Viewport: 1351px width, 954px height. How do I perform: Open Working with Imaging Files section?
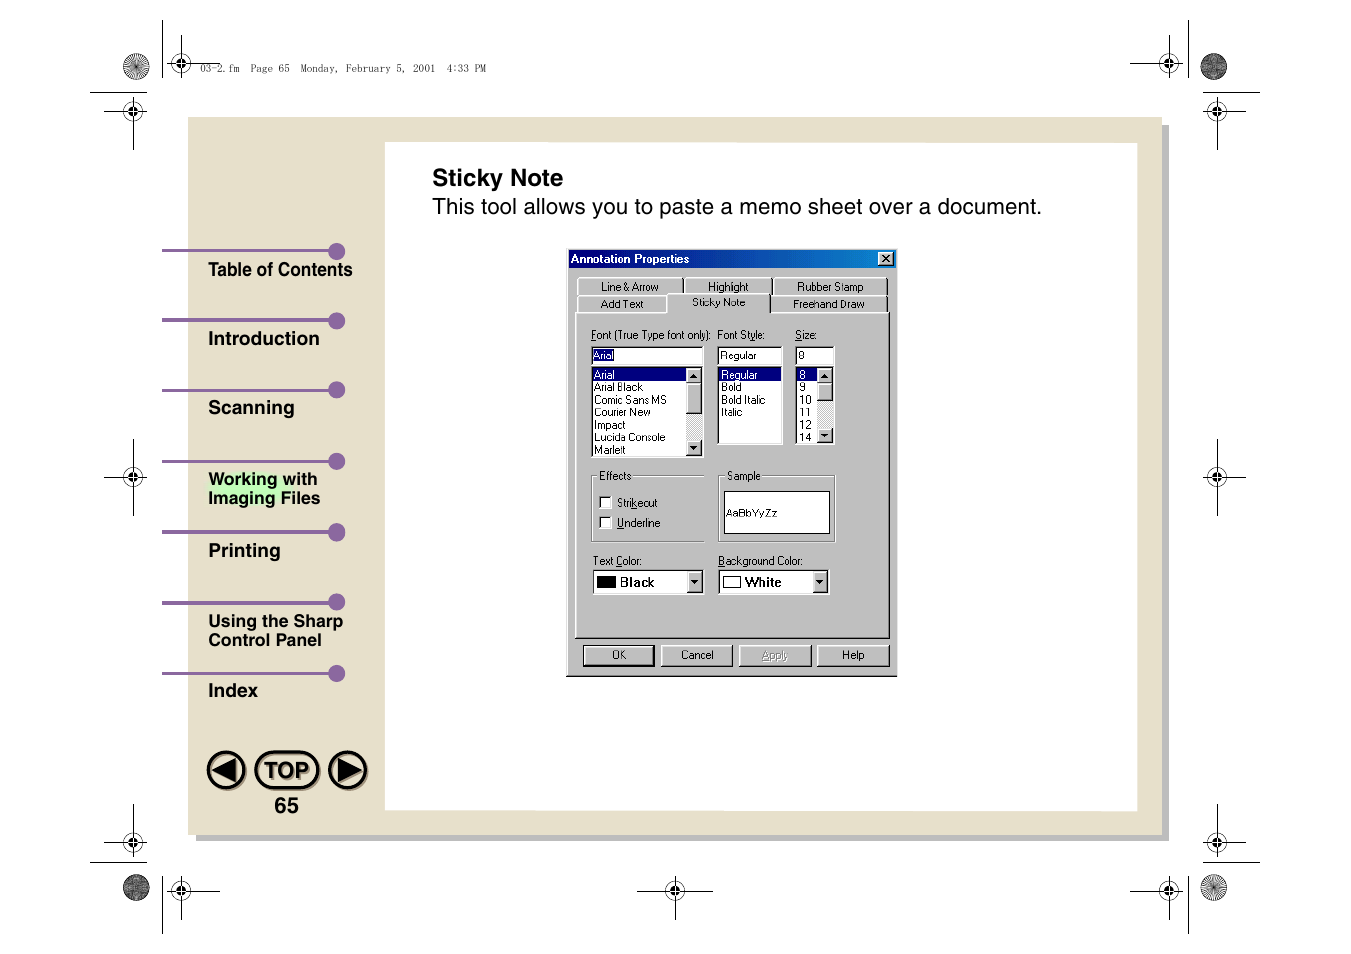point(264,489)
